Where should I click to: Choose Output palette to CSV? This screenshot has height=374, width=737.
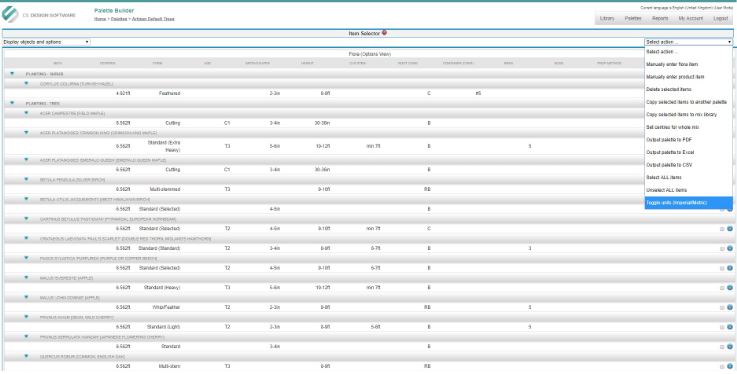click(x=688, y=165)
